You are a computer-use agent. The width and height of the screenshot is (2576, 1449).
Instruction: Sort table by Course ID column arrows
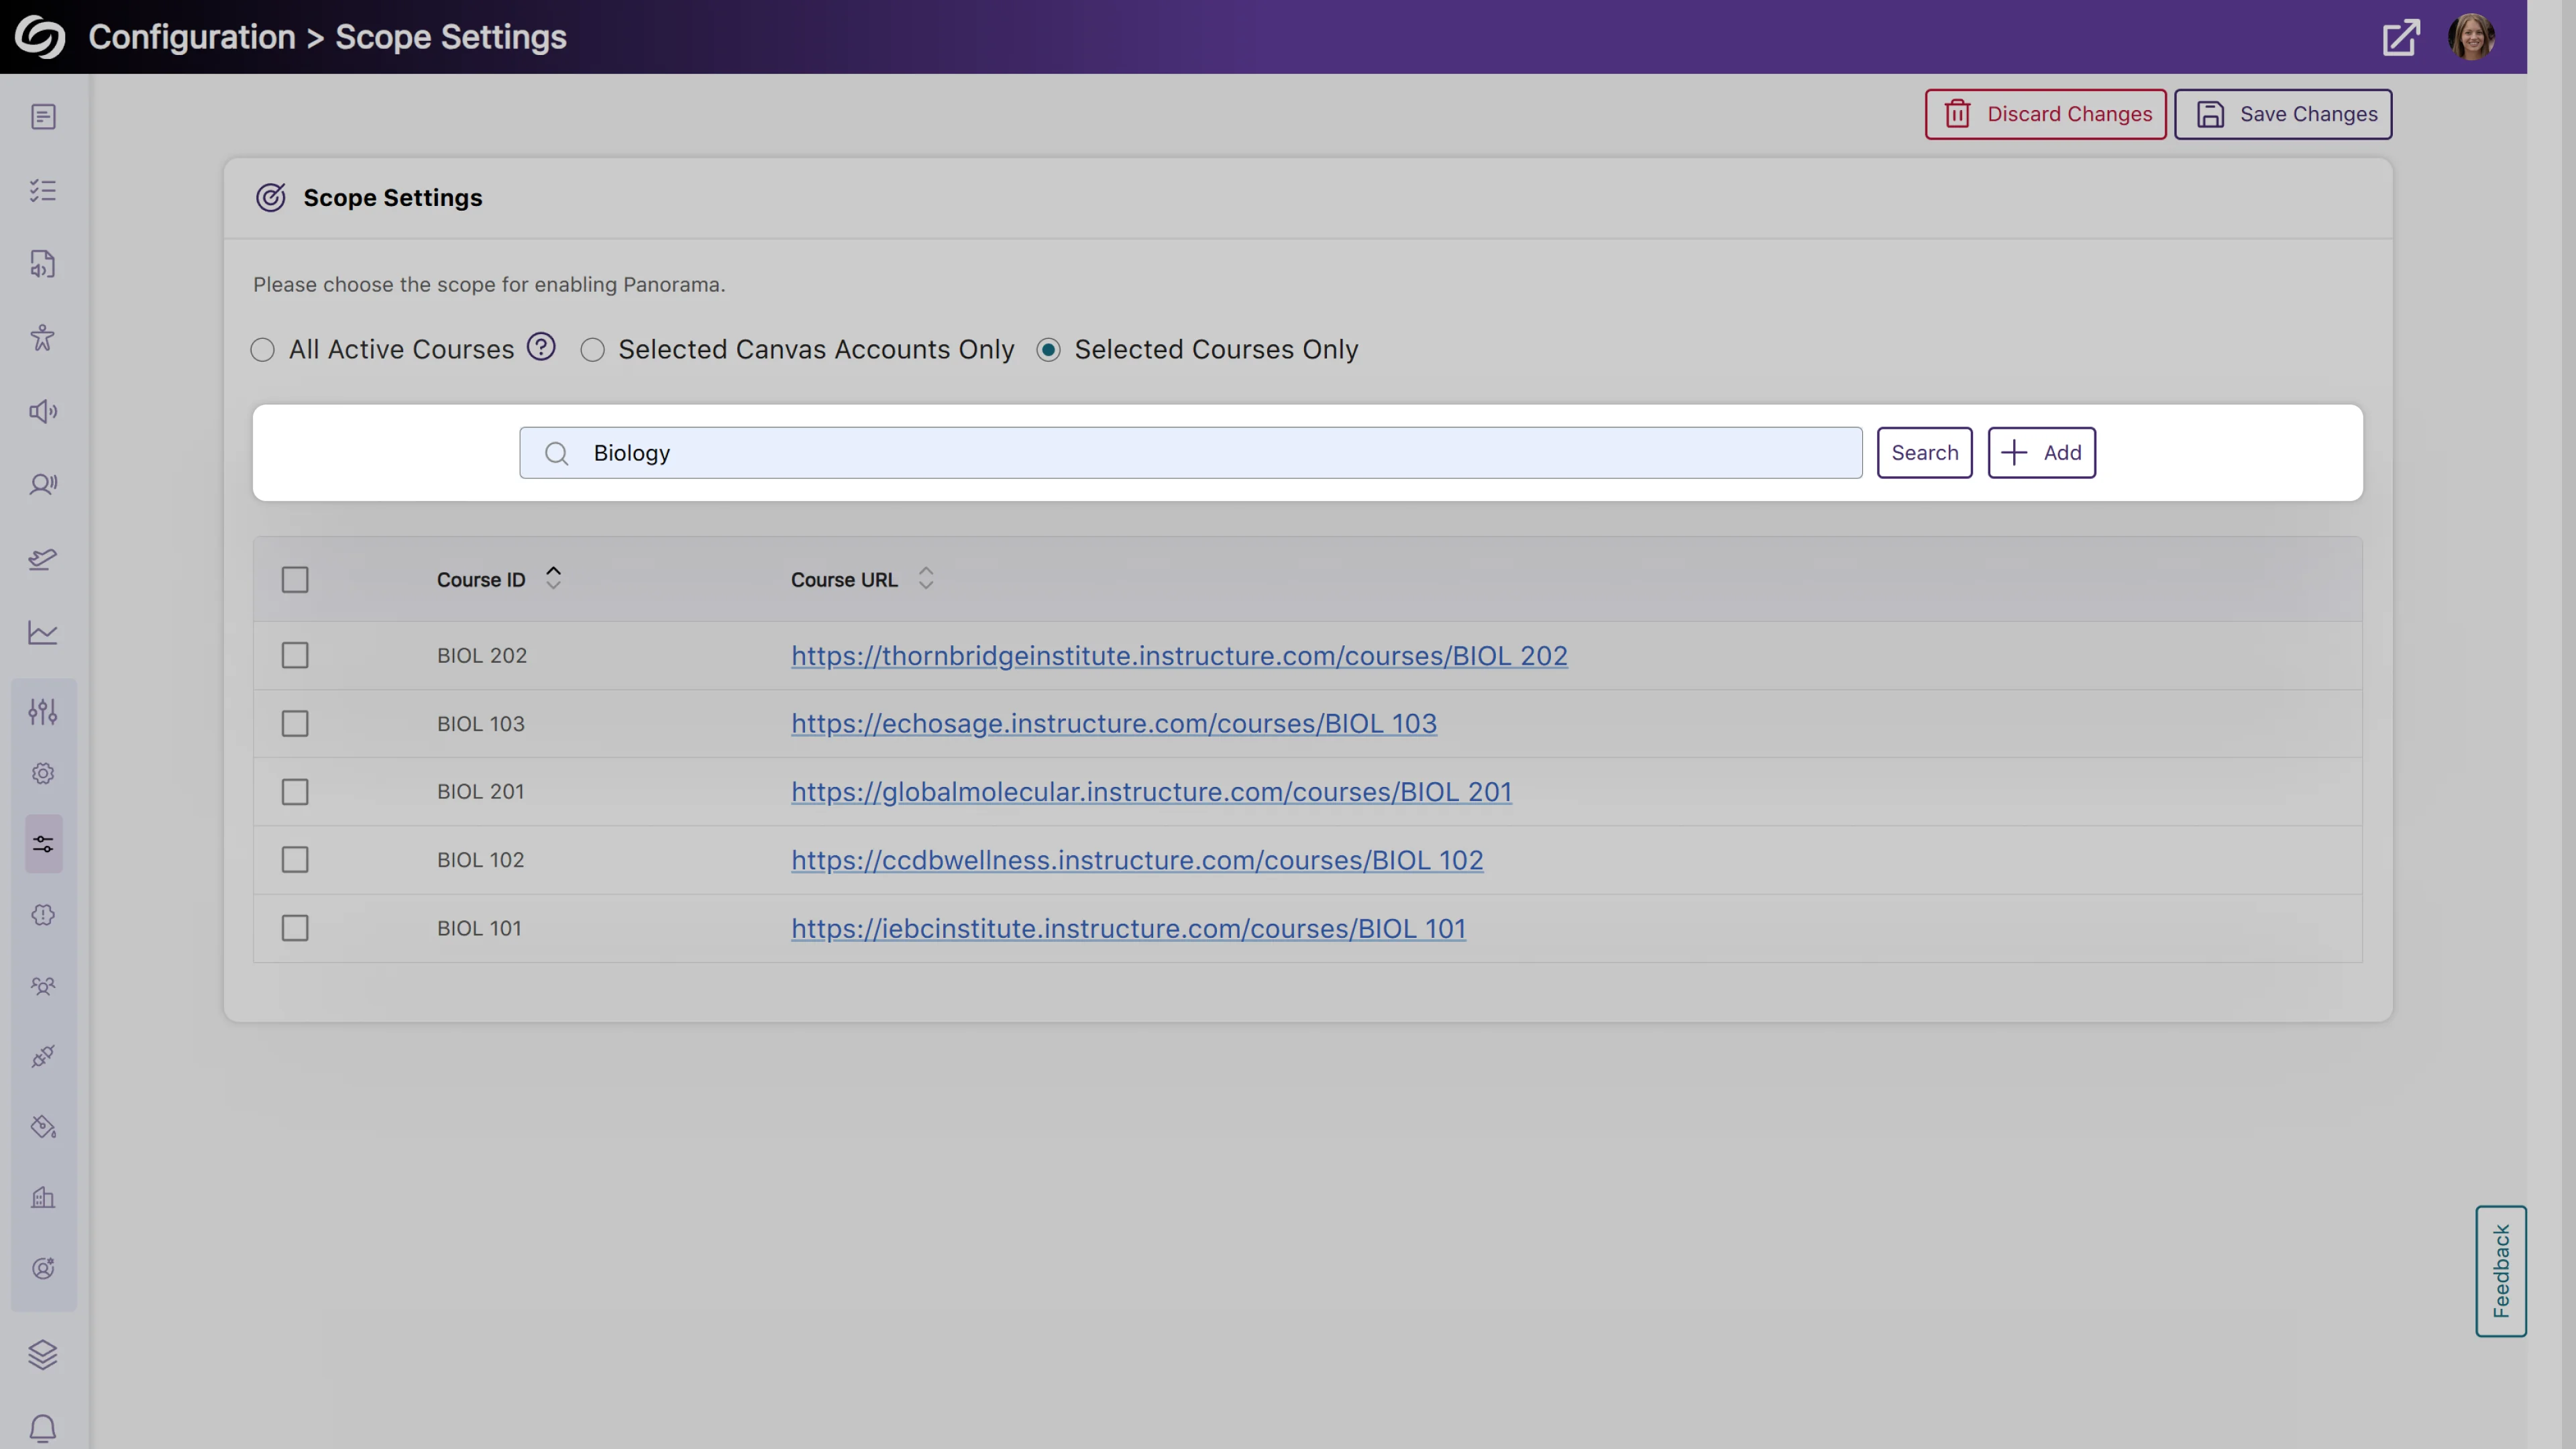[553, 578]
